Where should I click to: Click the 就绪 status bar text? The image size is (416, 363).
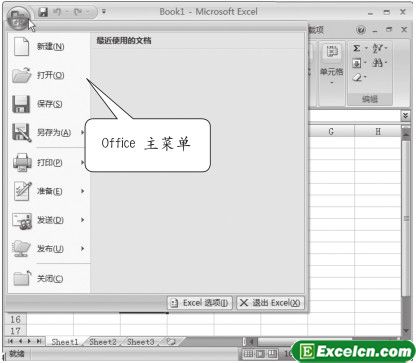[16, 354]
